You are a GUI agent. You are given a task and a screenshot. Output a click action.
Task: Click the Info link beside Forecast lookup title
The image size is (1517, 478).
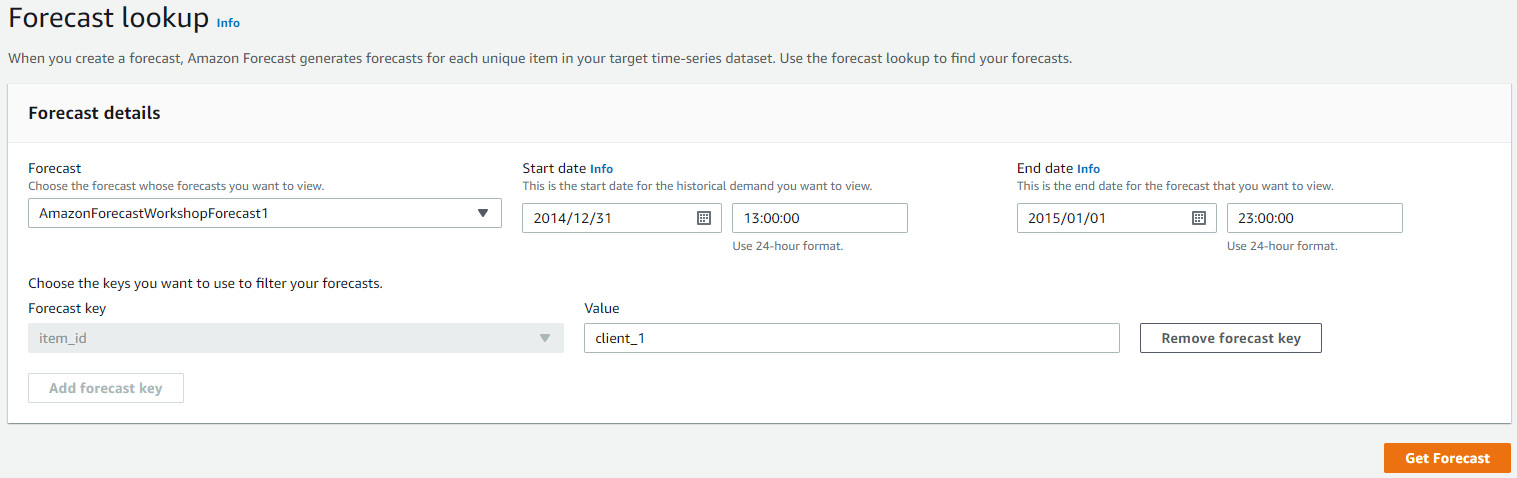point(228,23)
